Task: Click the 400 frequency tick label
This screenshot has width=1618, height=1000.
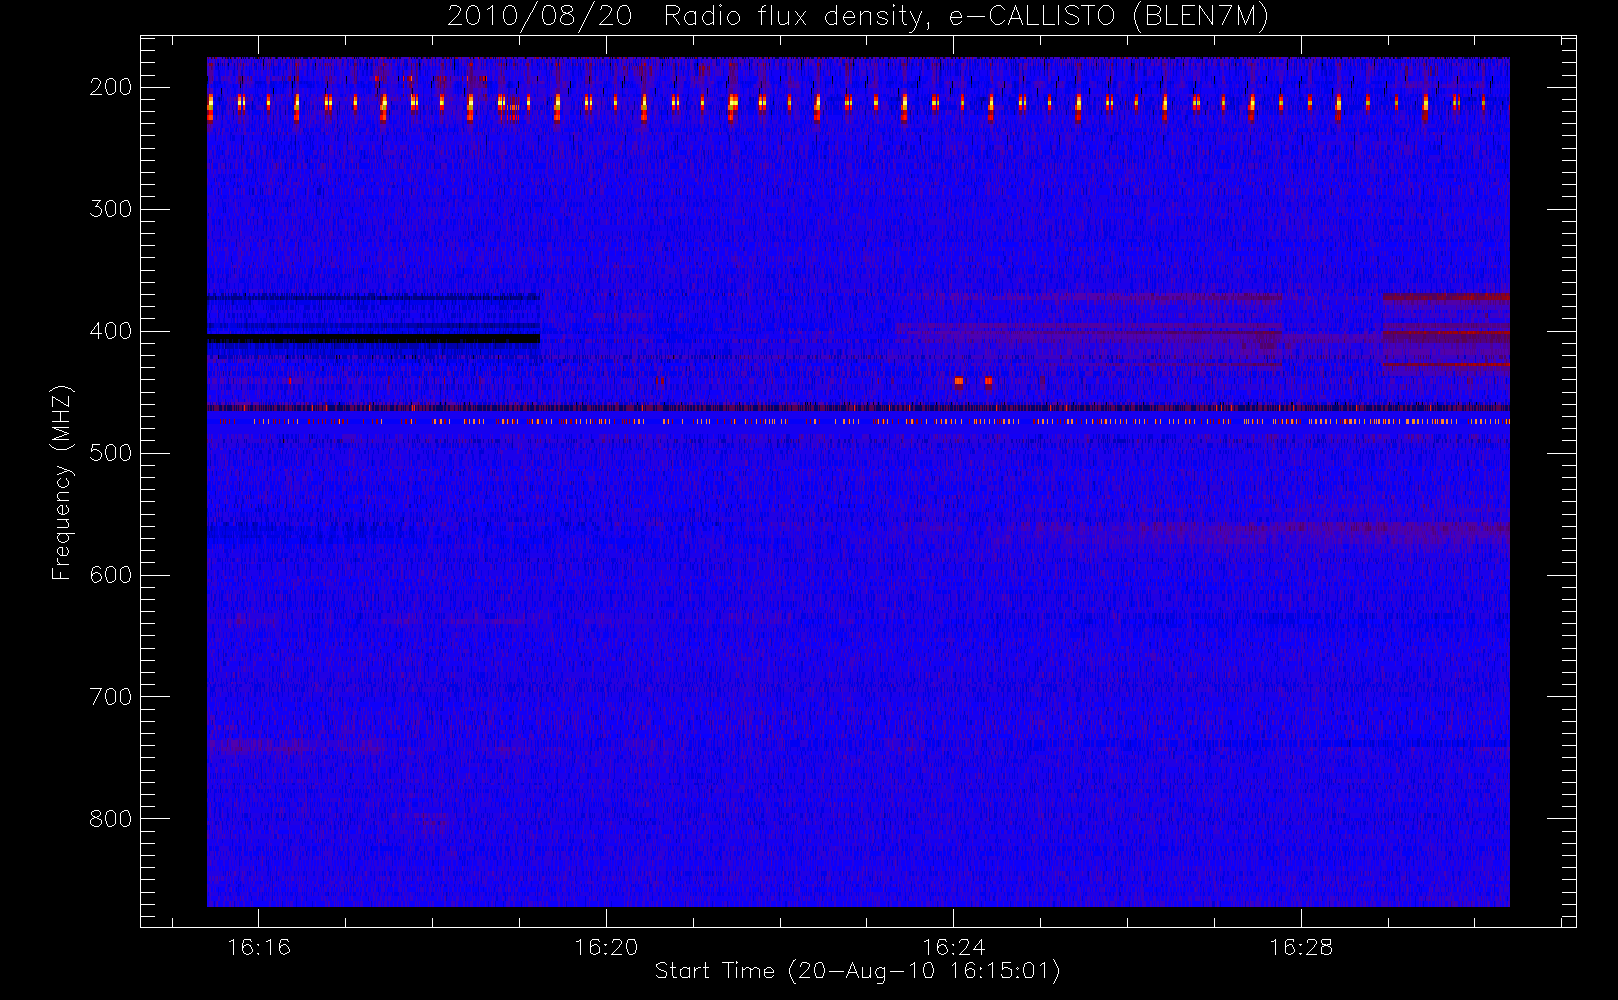Action: click(111, 331)
